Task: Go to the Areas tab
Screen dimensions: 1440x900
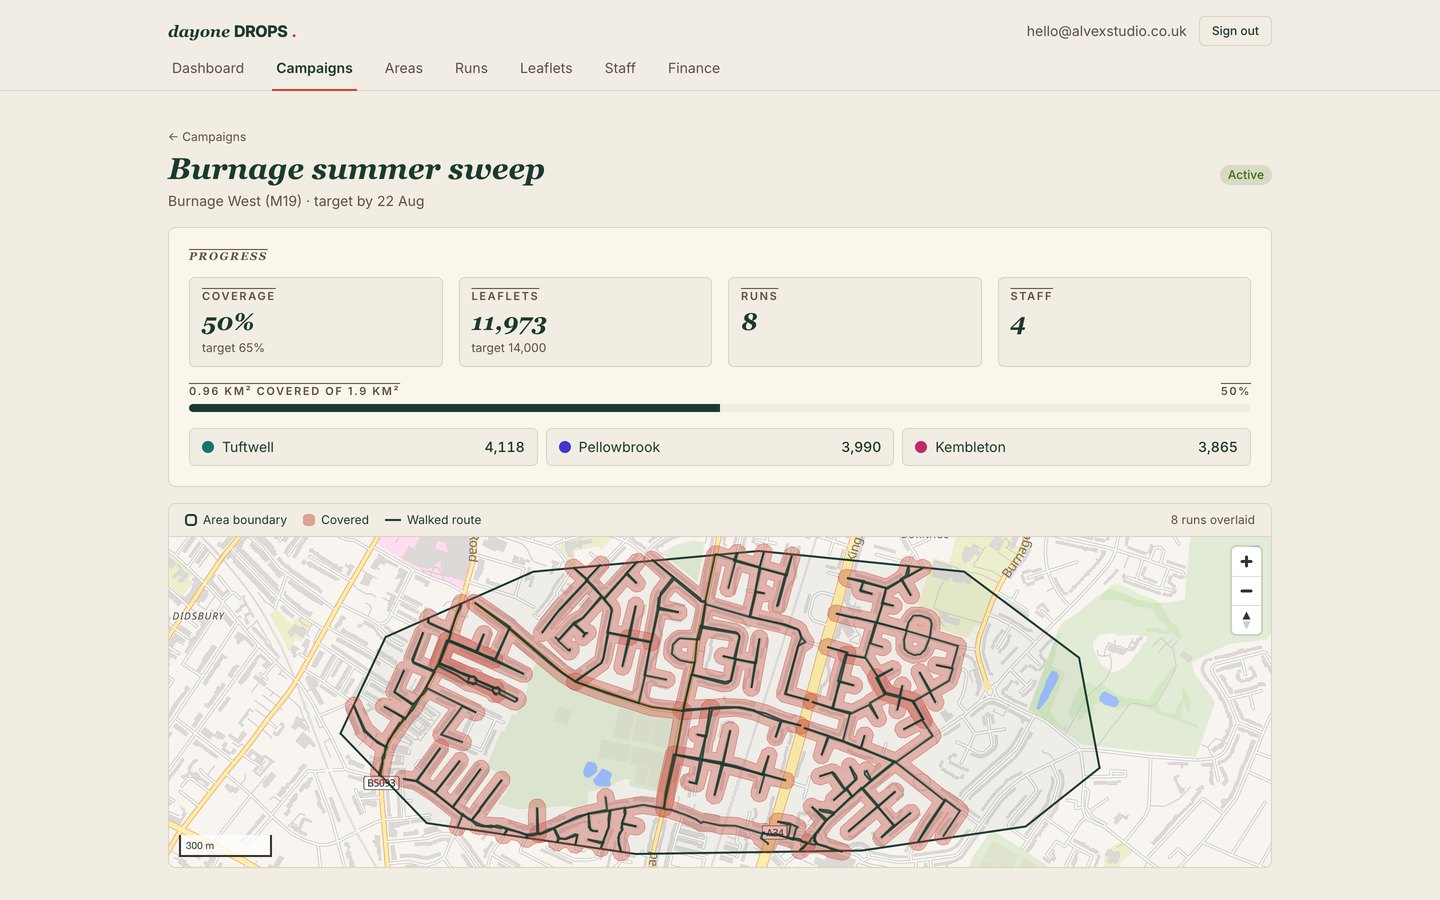Action: (404, 68)
